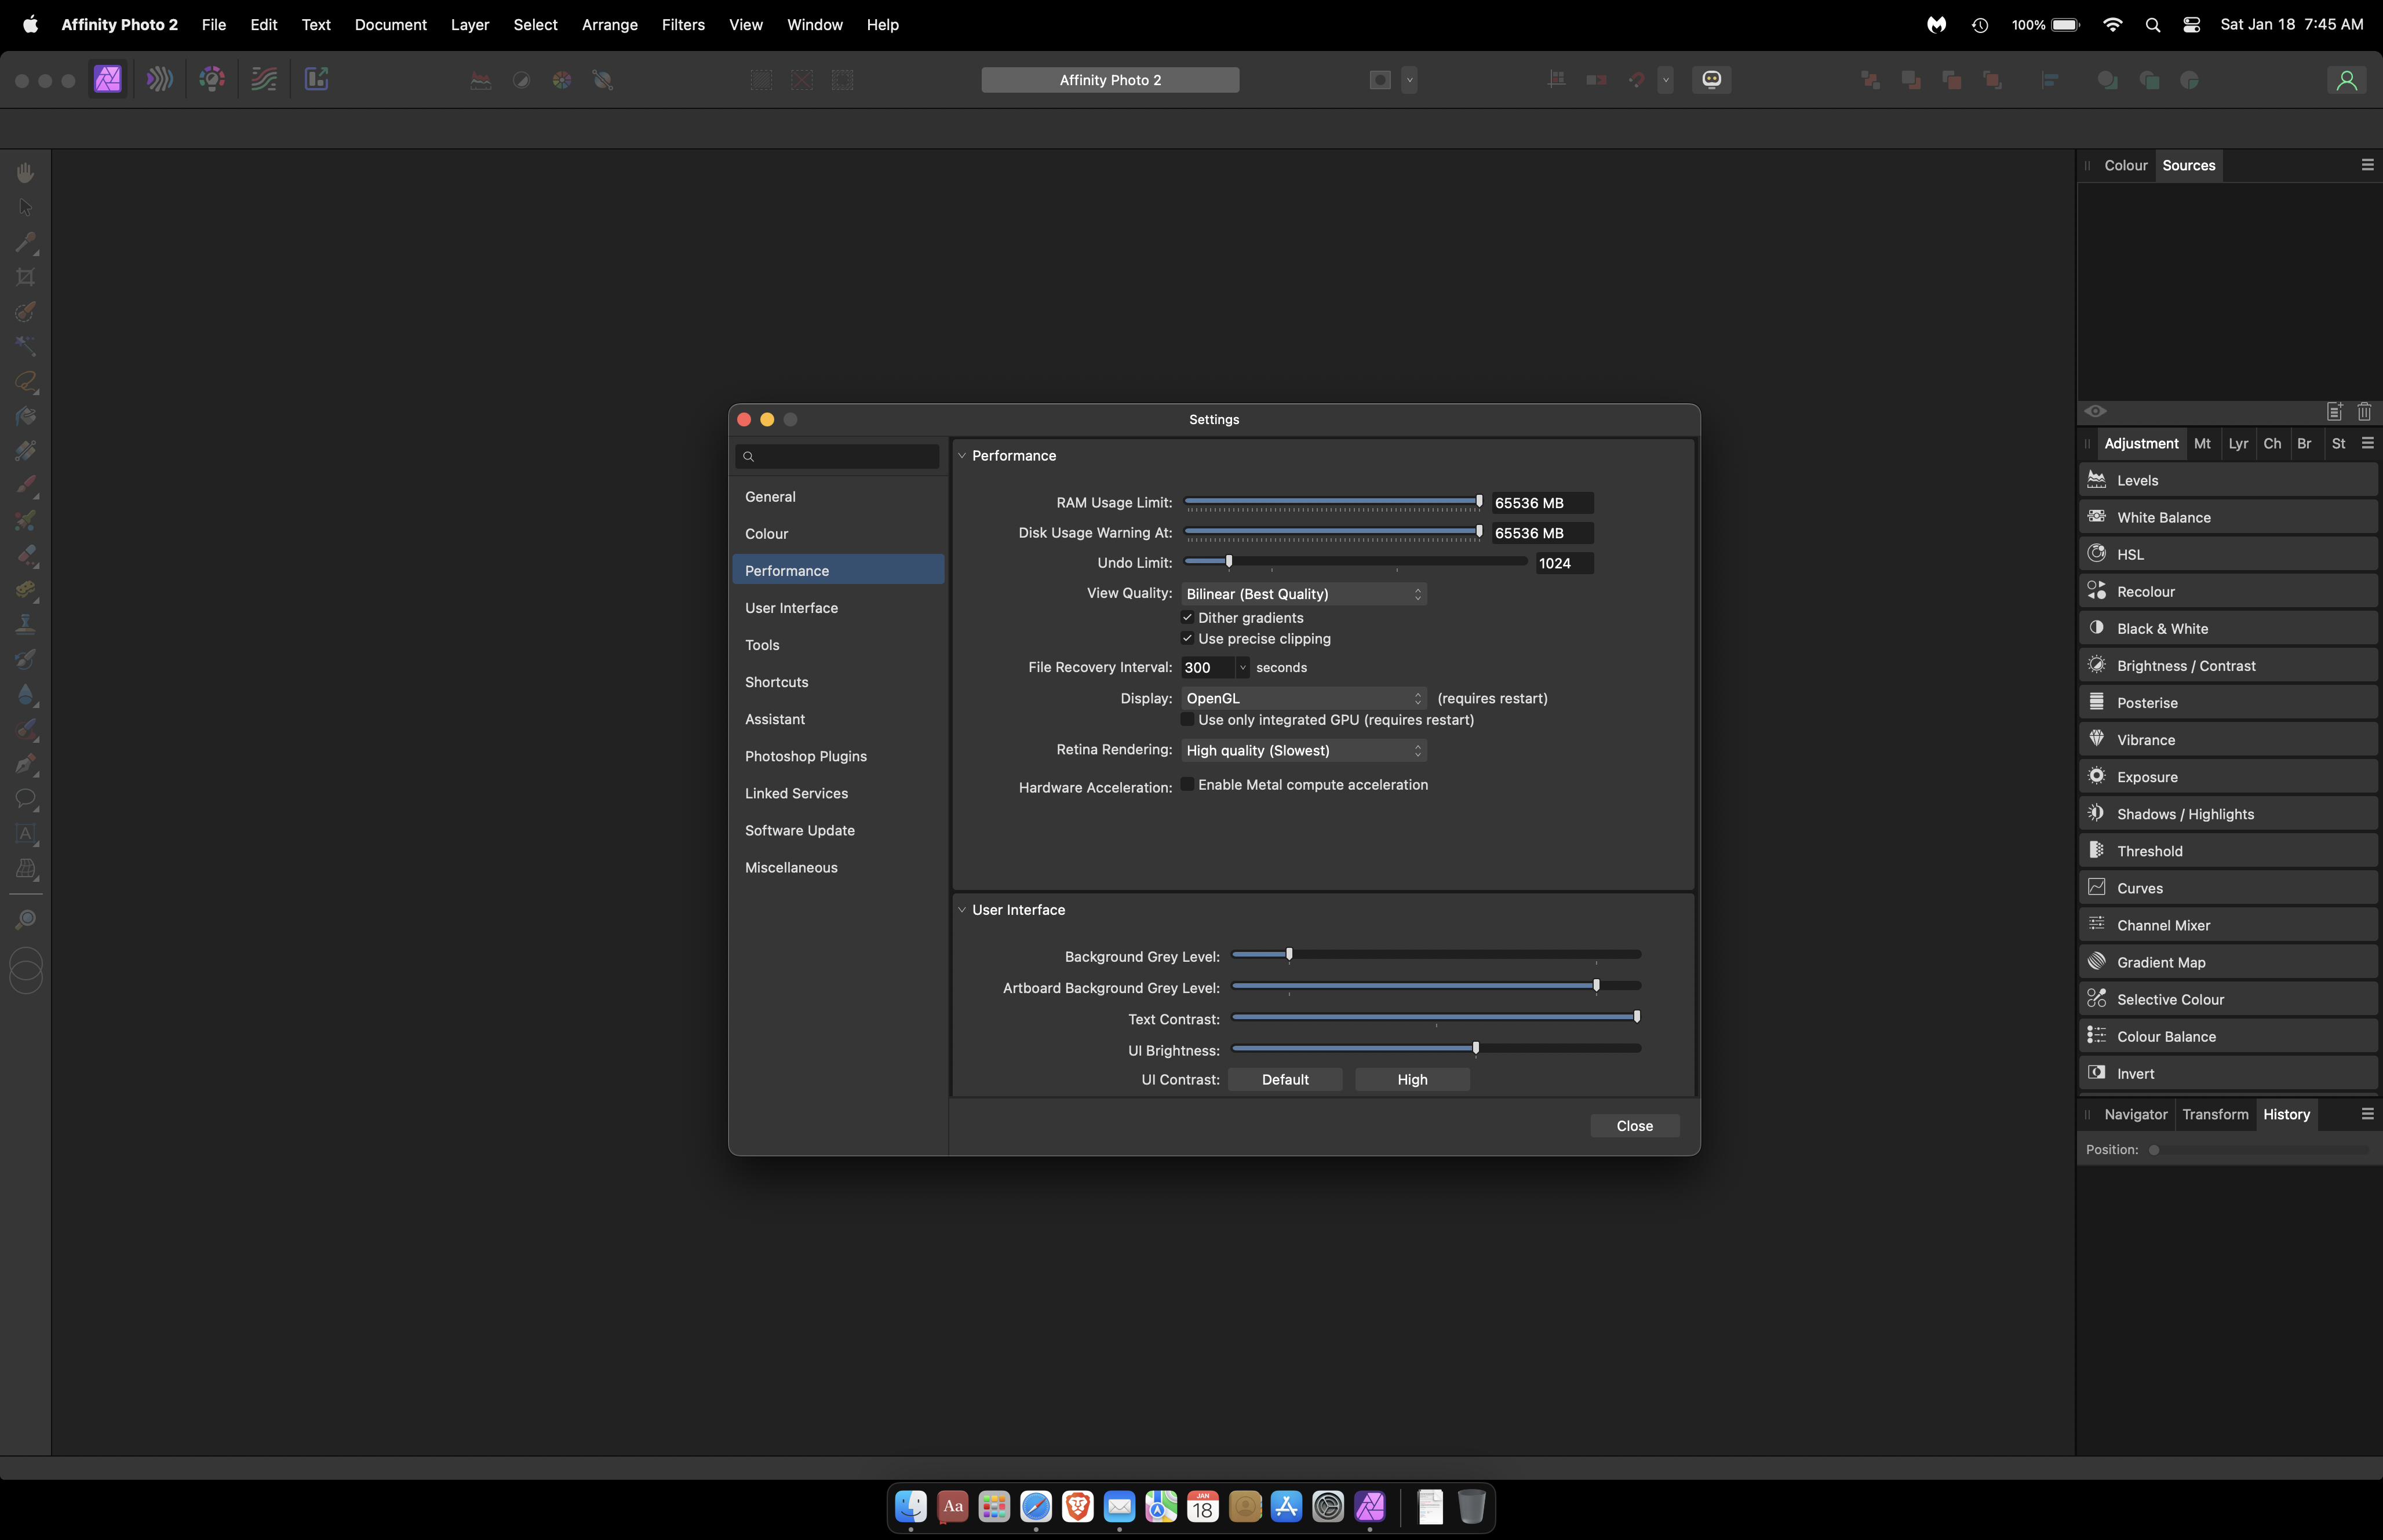Select Photoshop Plugins in Settings sidebar

tap(838, 756)
